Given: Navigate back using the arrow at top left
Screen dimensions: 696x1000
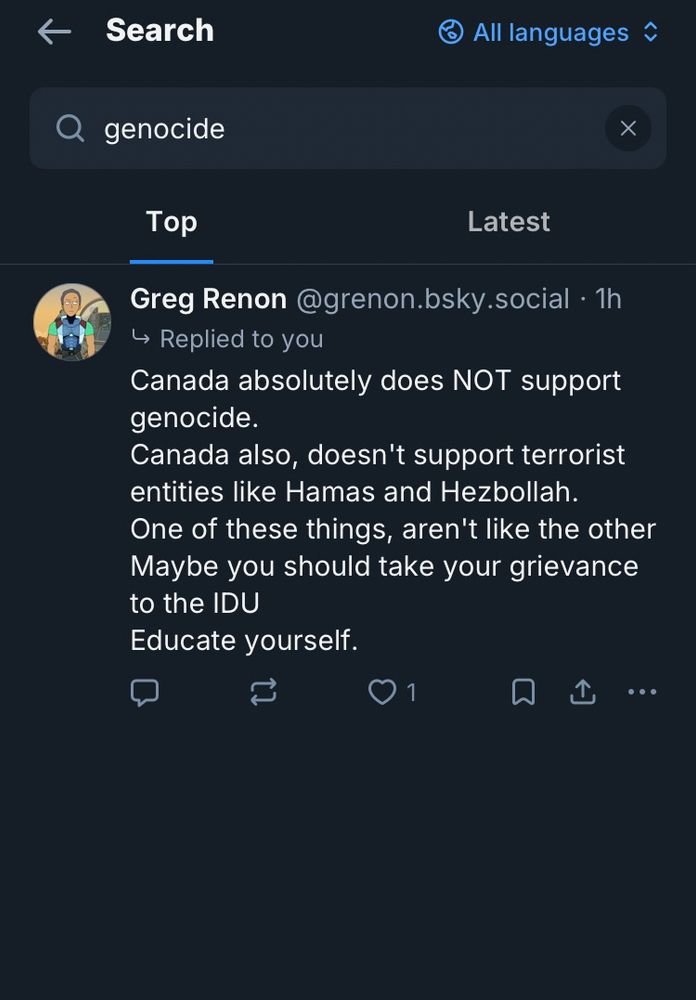Looking at the screenshot, I should [x=54, y=32].
